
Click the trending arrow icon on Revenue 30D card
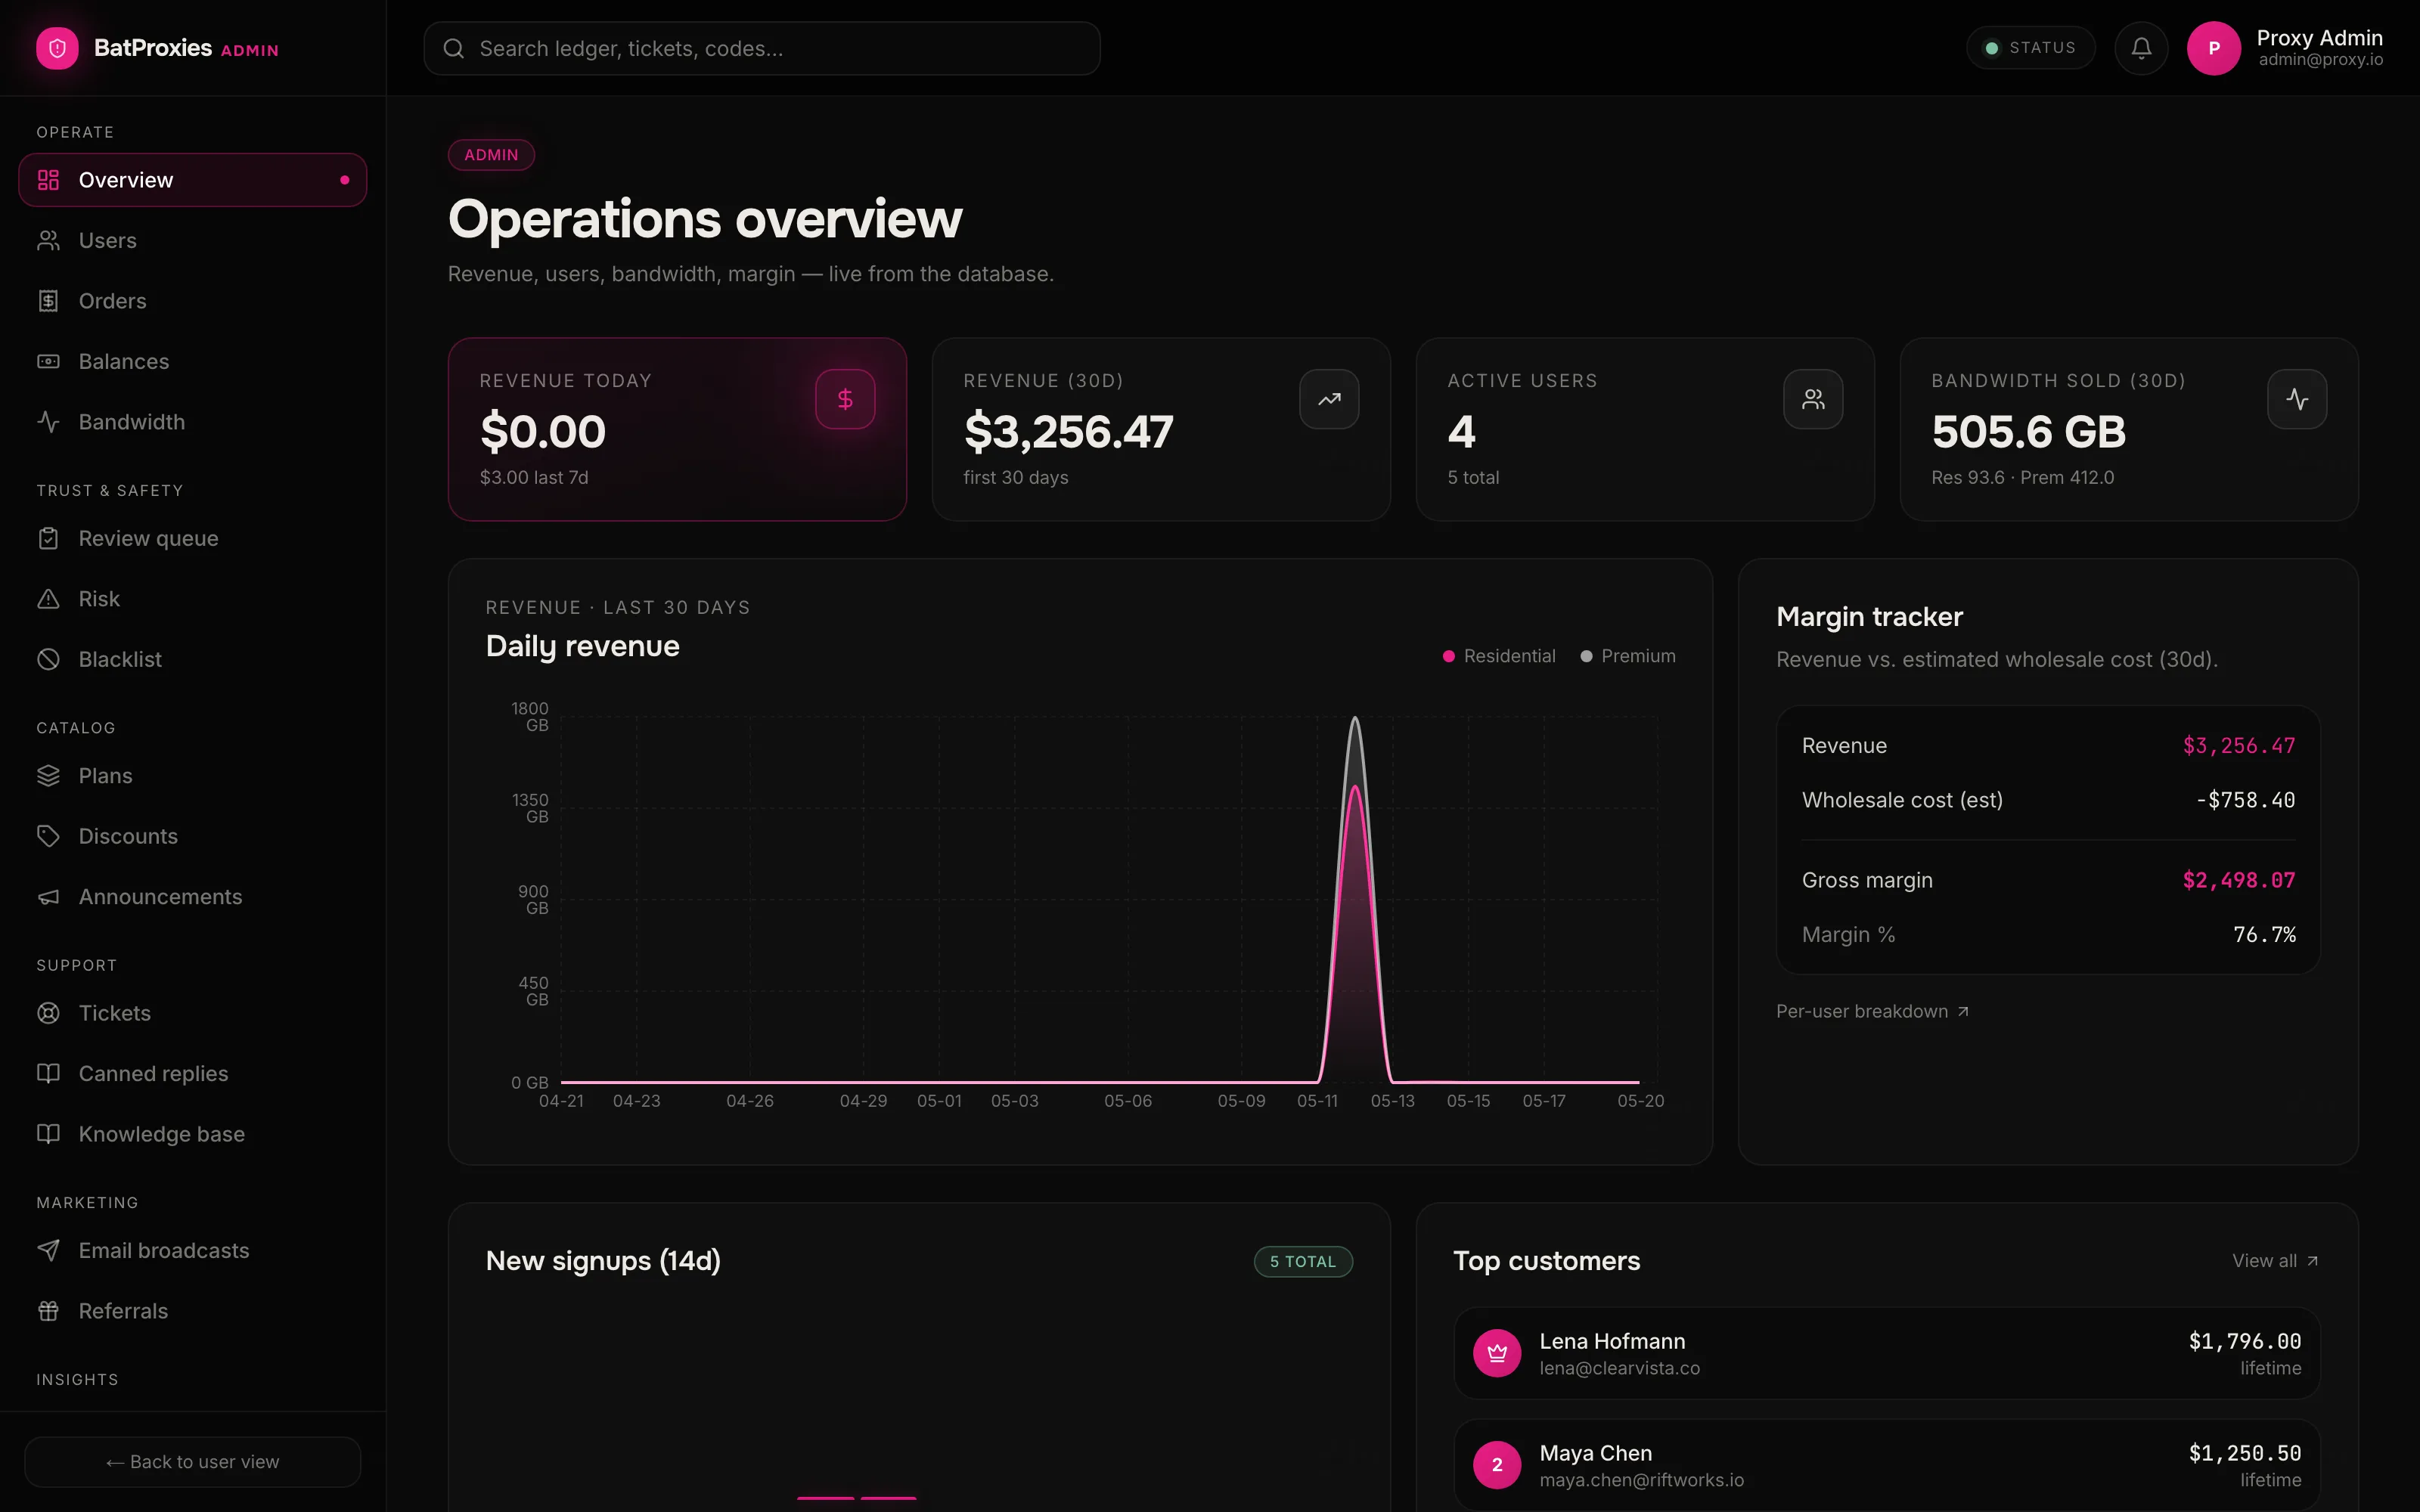coord(1329,399)
